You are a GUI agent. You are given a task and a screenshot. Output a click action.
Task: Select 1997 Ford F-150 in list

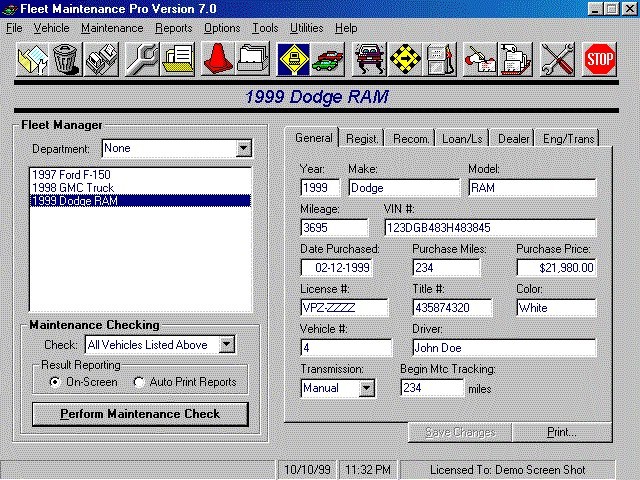point(140,175)
